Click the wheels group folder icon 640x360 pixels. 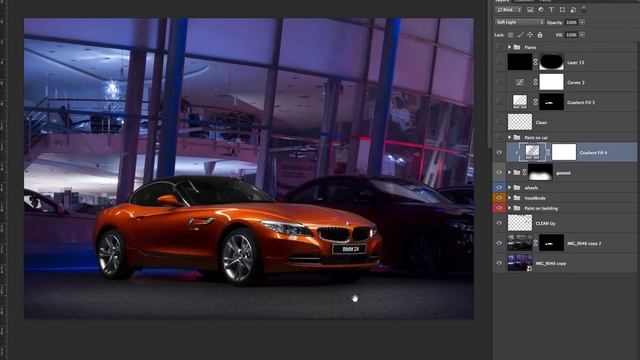click(x=517, y=188)
